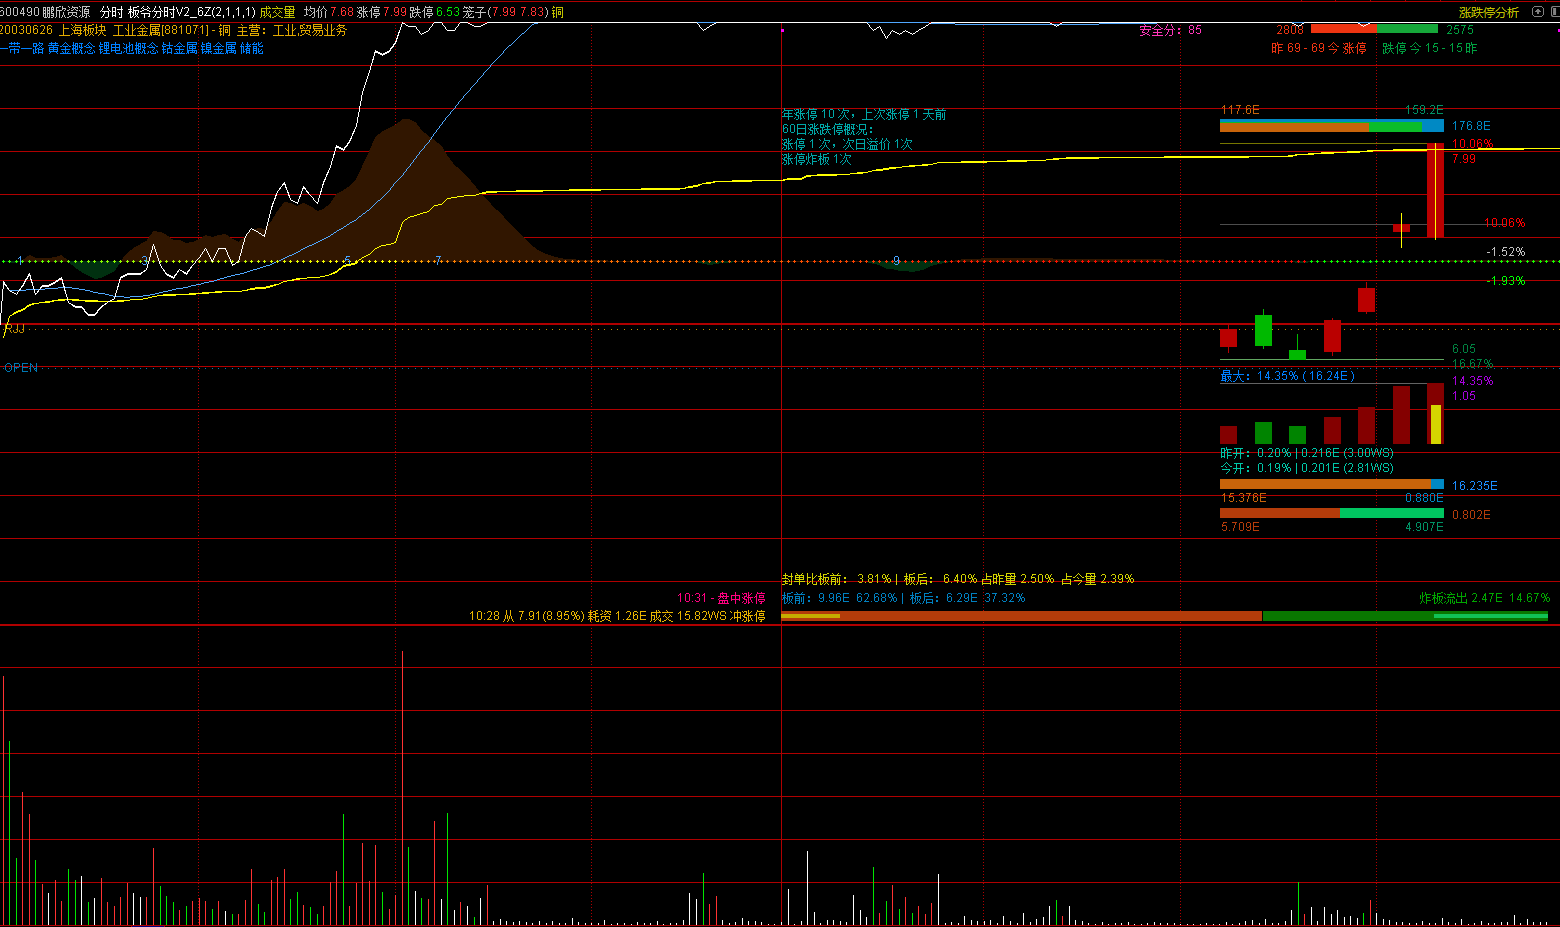This screenshot has height=927, width=1560.
Task: Click the 成交量 indicator label
Action: (278, 12)
